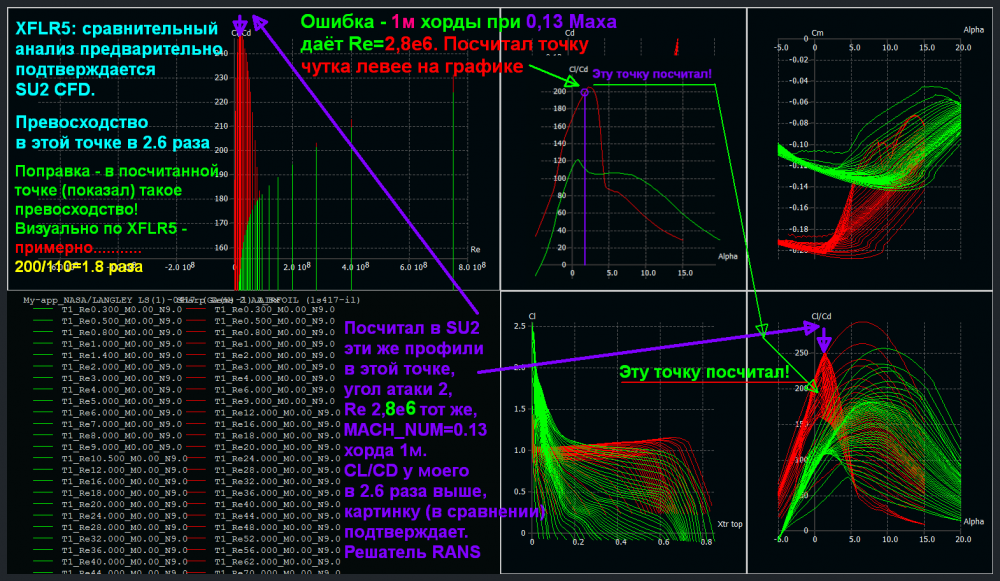Screen dimensions: 1000x581
Task: Highlight green-curve legend entry T1_Re6.000_M0.00_N9.0
Action: tap(122, 413)
